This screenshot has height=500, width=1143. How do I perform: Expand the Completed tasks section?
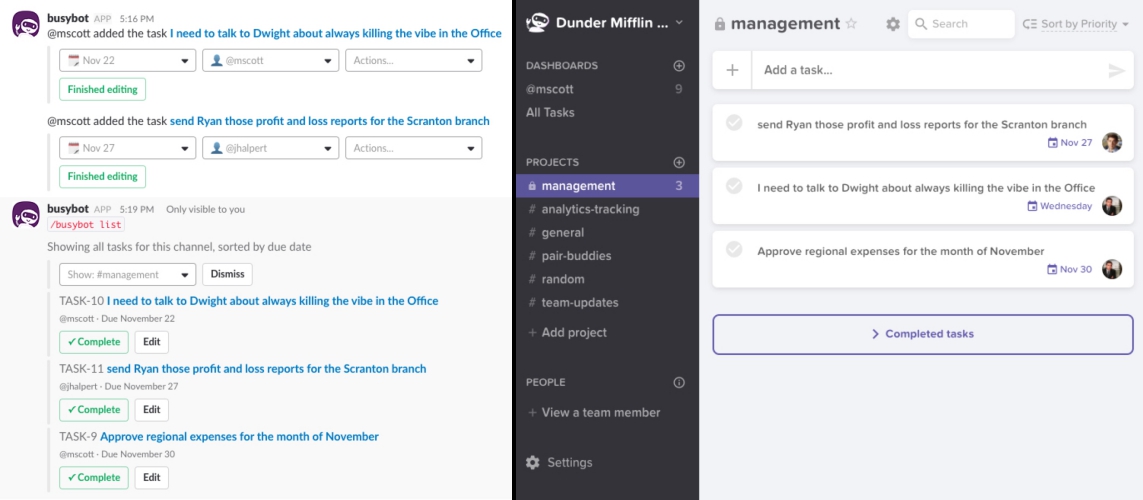922,334
